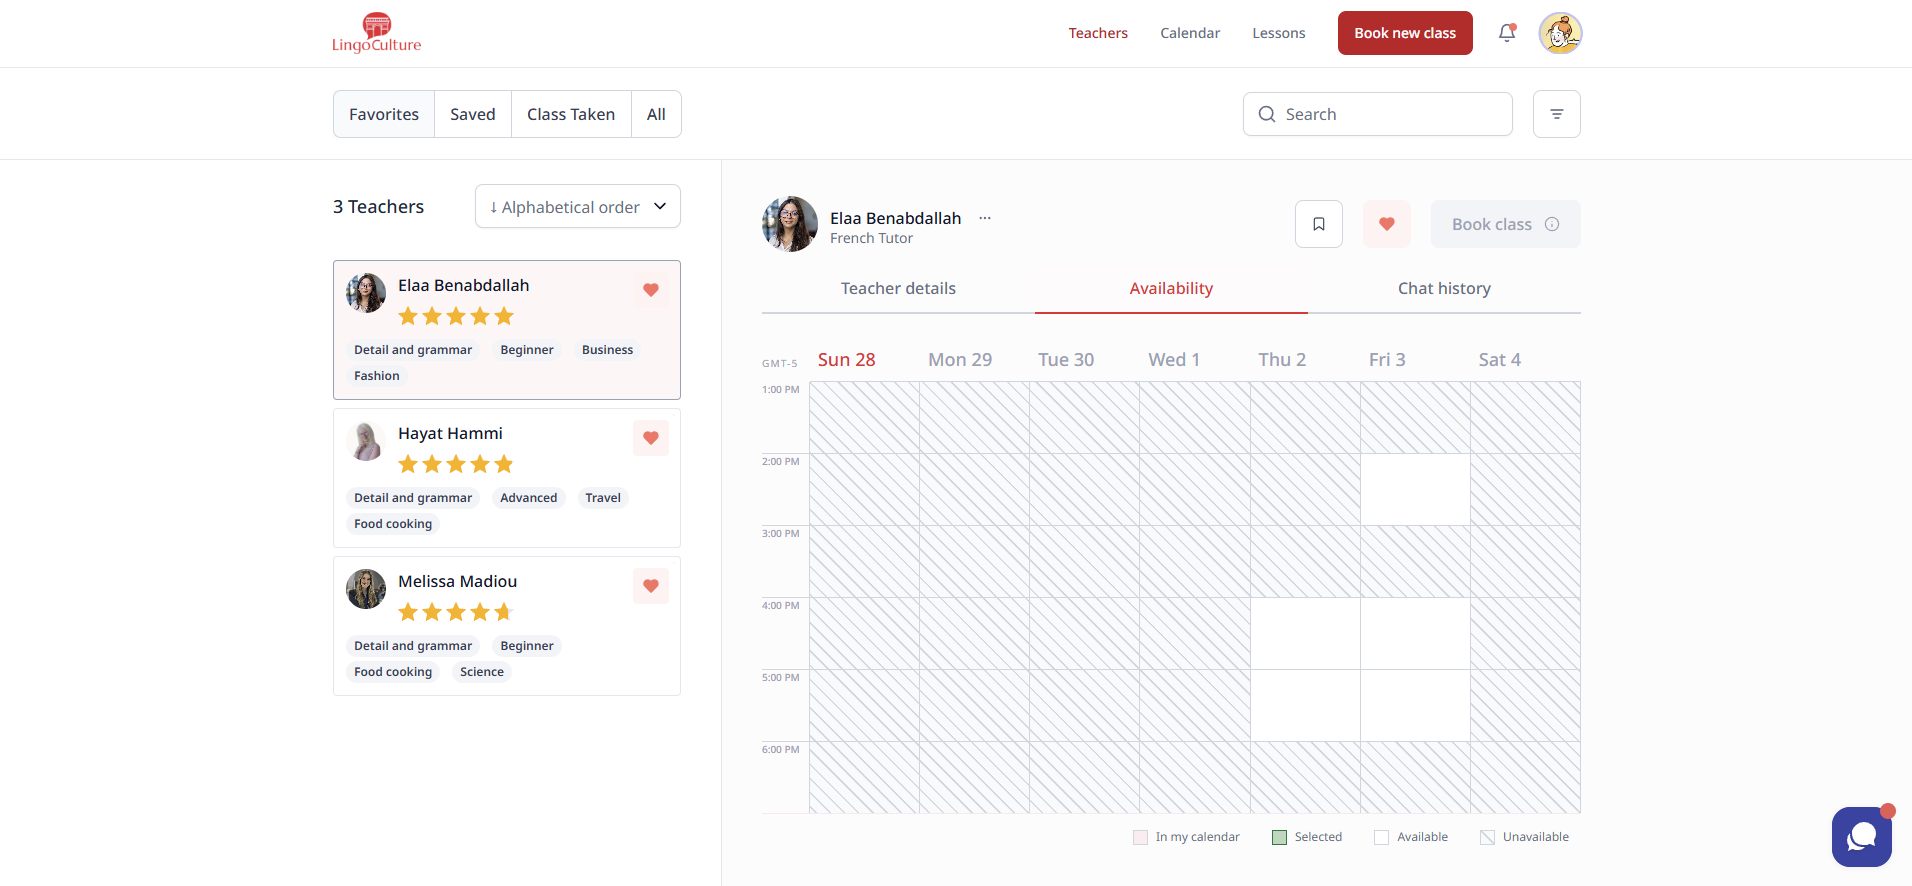
Task: Switch to the Chat history tab
Action: [x=1443, y=289]
